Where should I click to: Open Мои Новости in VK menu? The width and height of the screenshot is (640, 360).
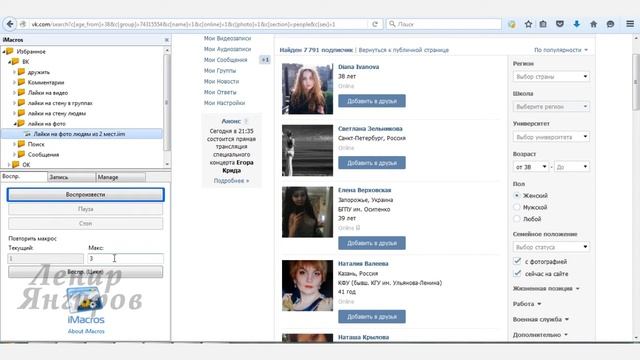(x=221, y=81)
